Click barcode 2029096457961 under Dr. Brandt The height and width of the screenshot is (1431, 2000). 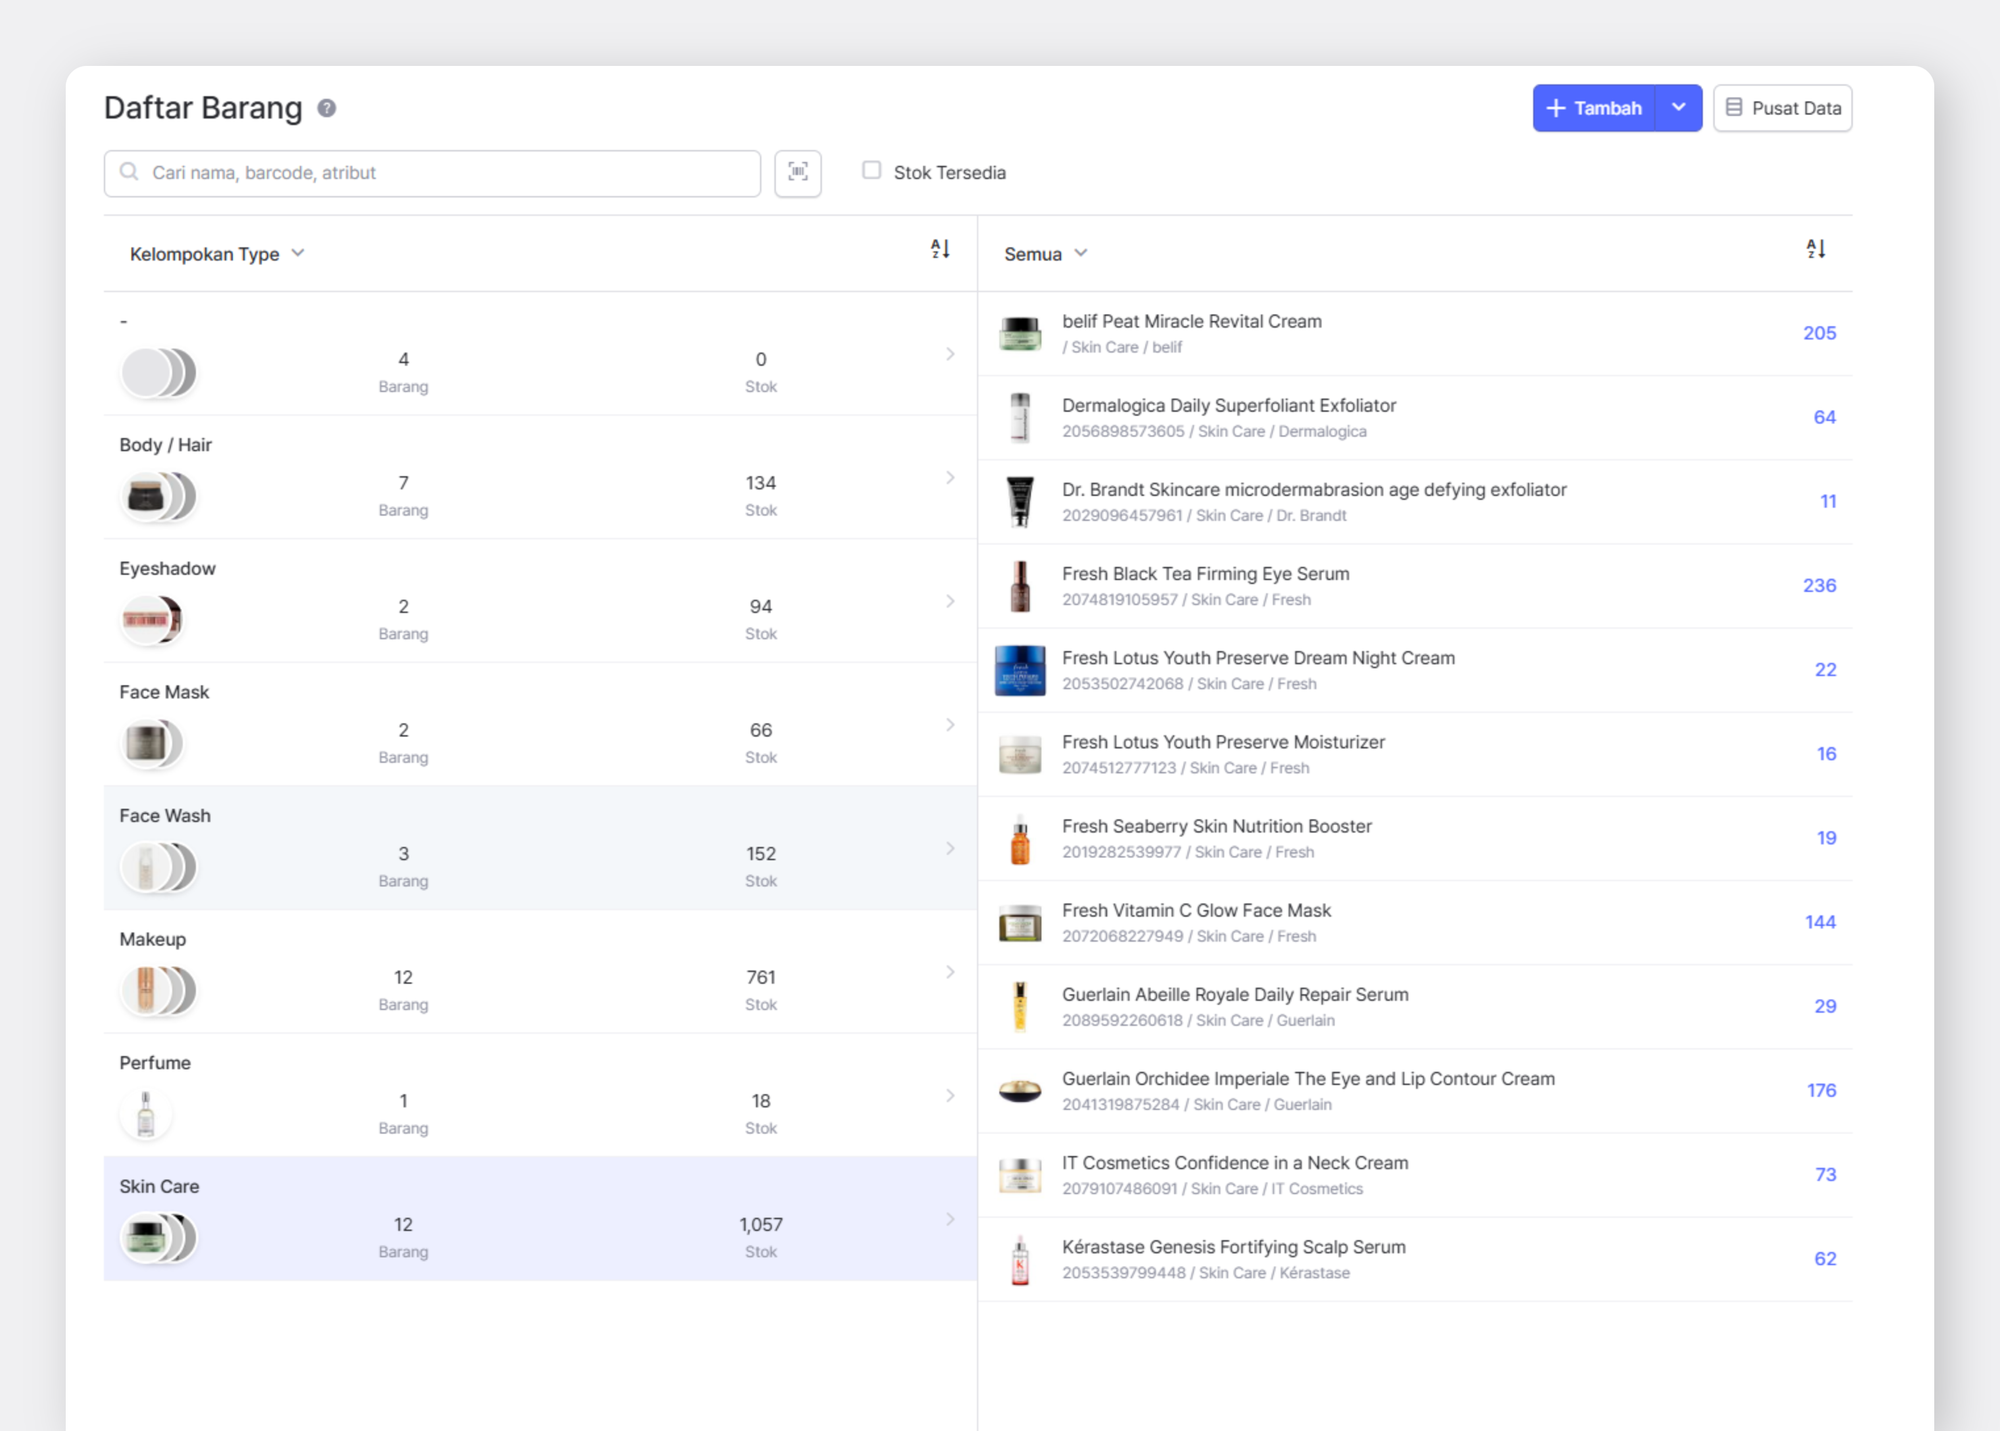pyautogui.click(x=1121, y=515)
